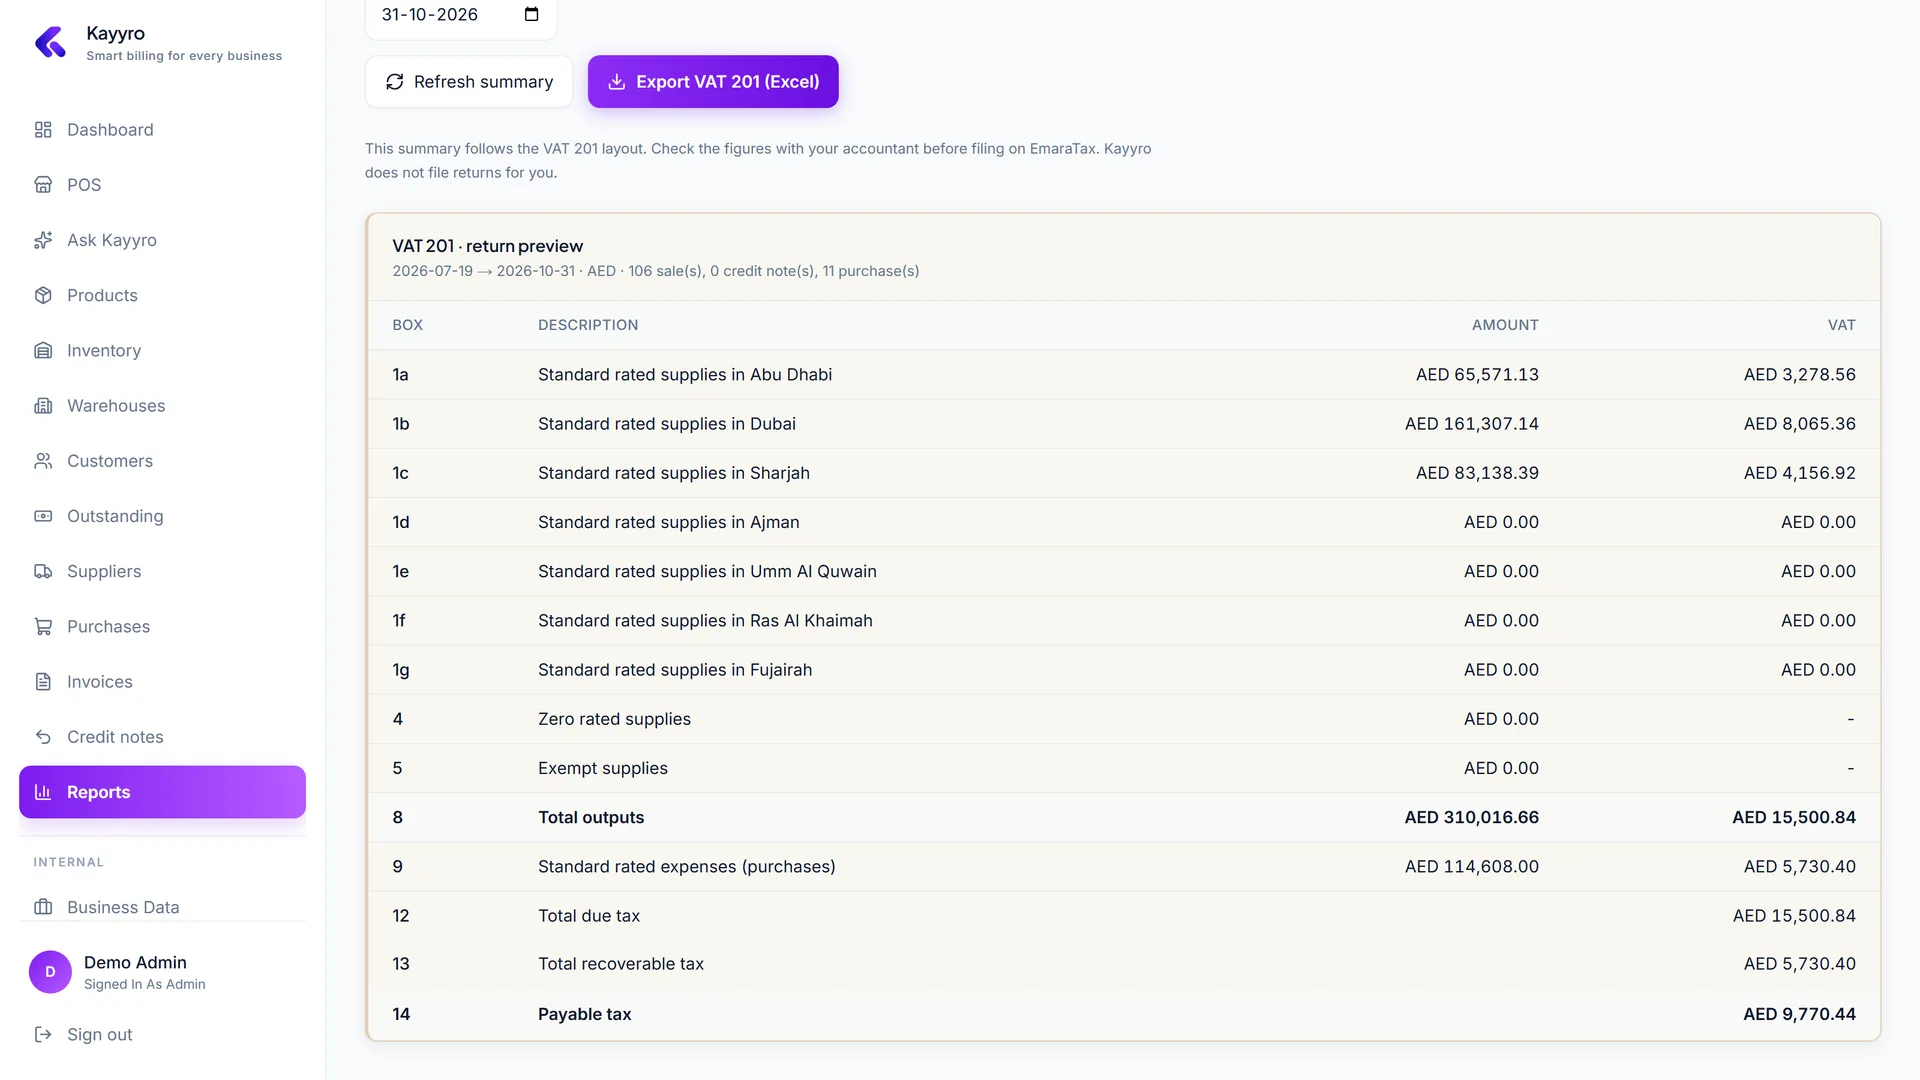Click the Credit notes undo icon
This screenshot has width=1920, height=1080.
[x=43, y=737]
